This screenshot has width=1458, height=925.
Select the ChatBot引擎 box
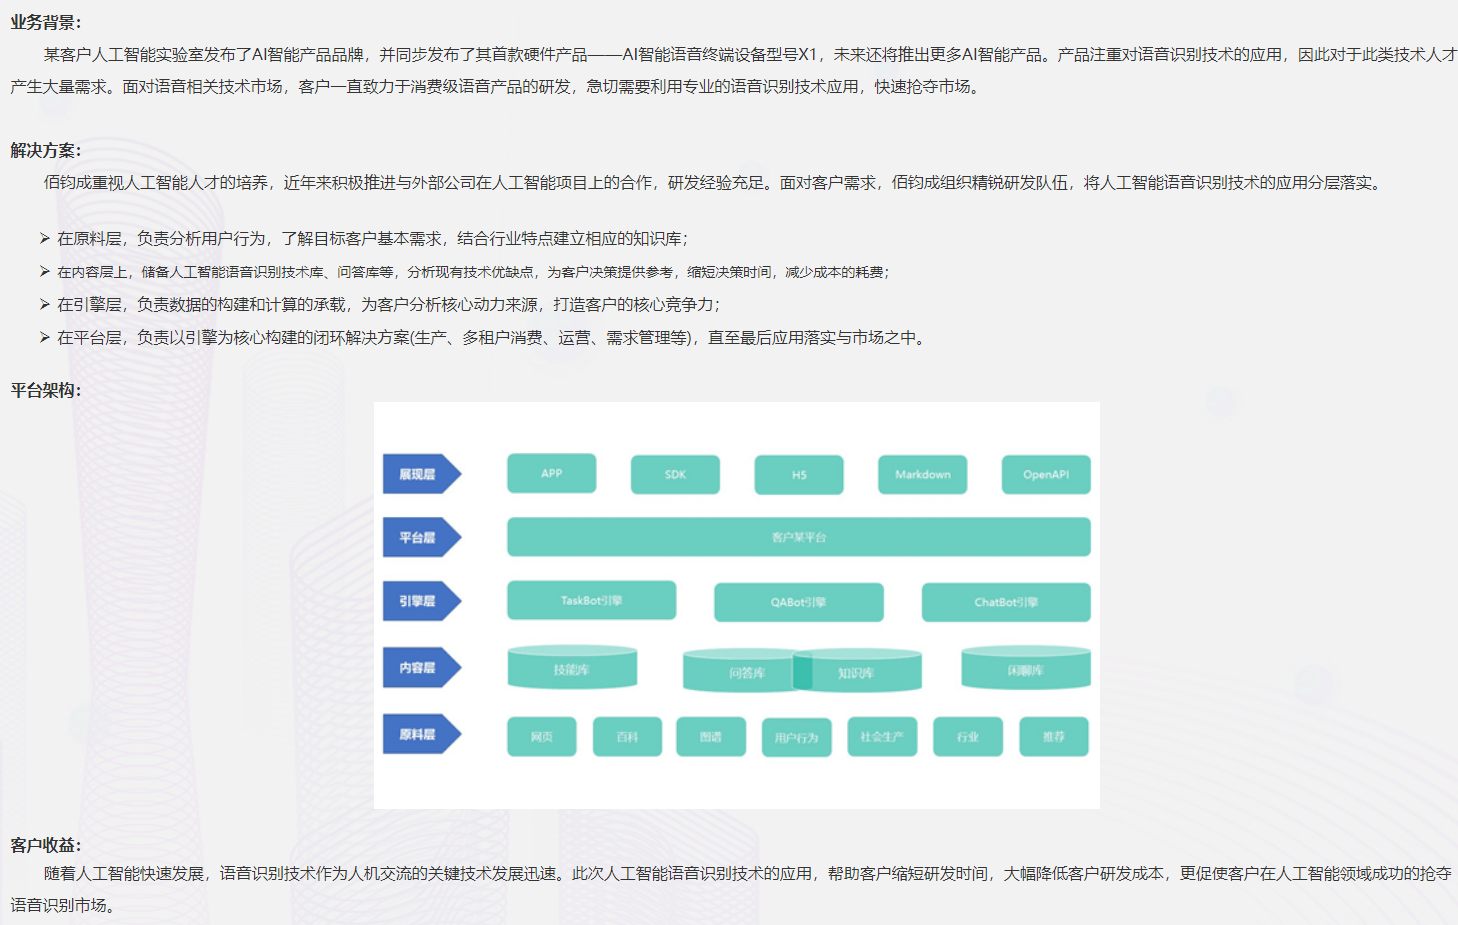[1005, 602]
